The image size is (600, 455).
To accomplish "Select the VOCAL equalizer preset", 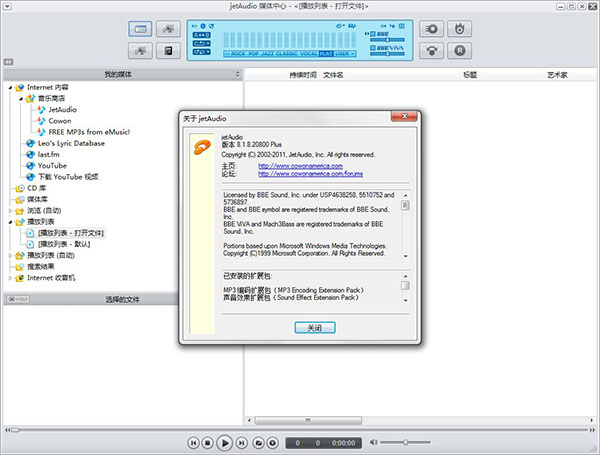I will point(309,54).
